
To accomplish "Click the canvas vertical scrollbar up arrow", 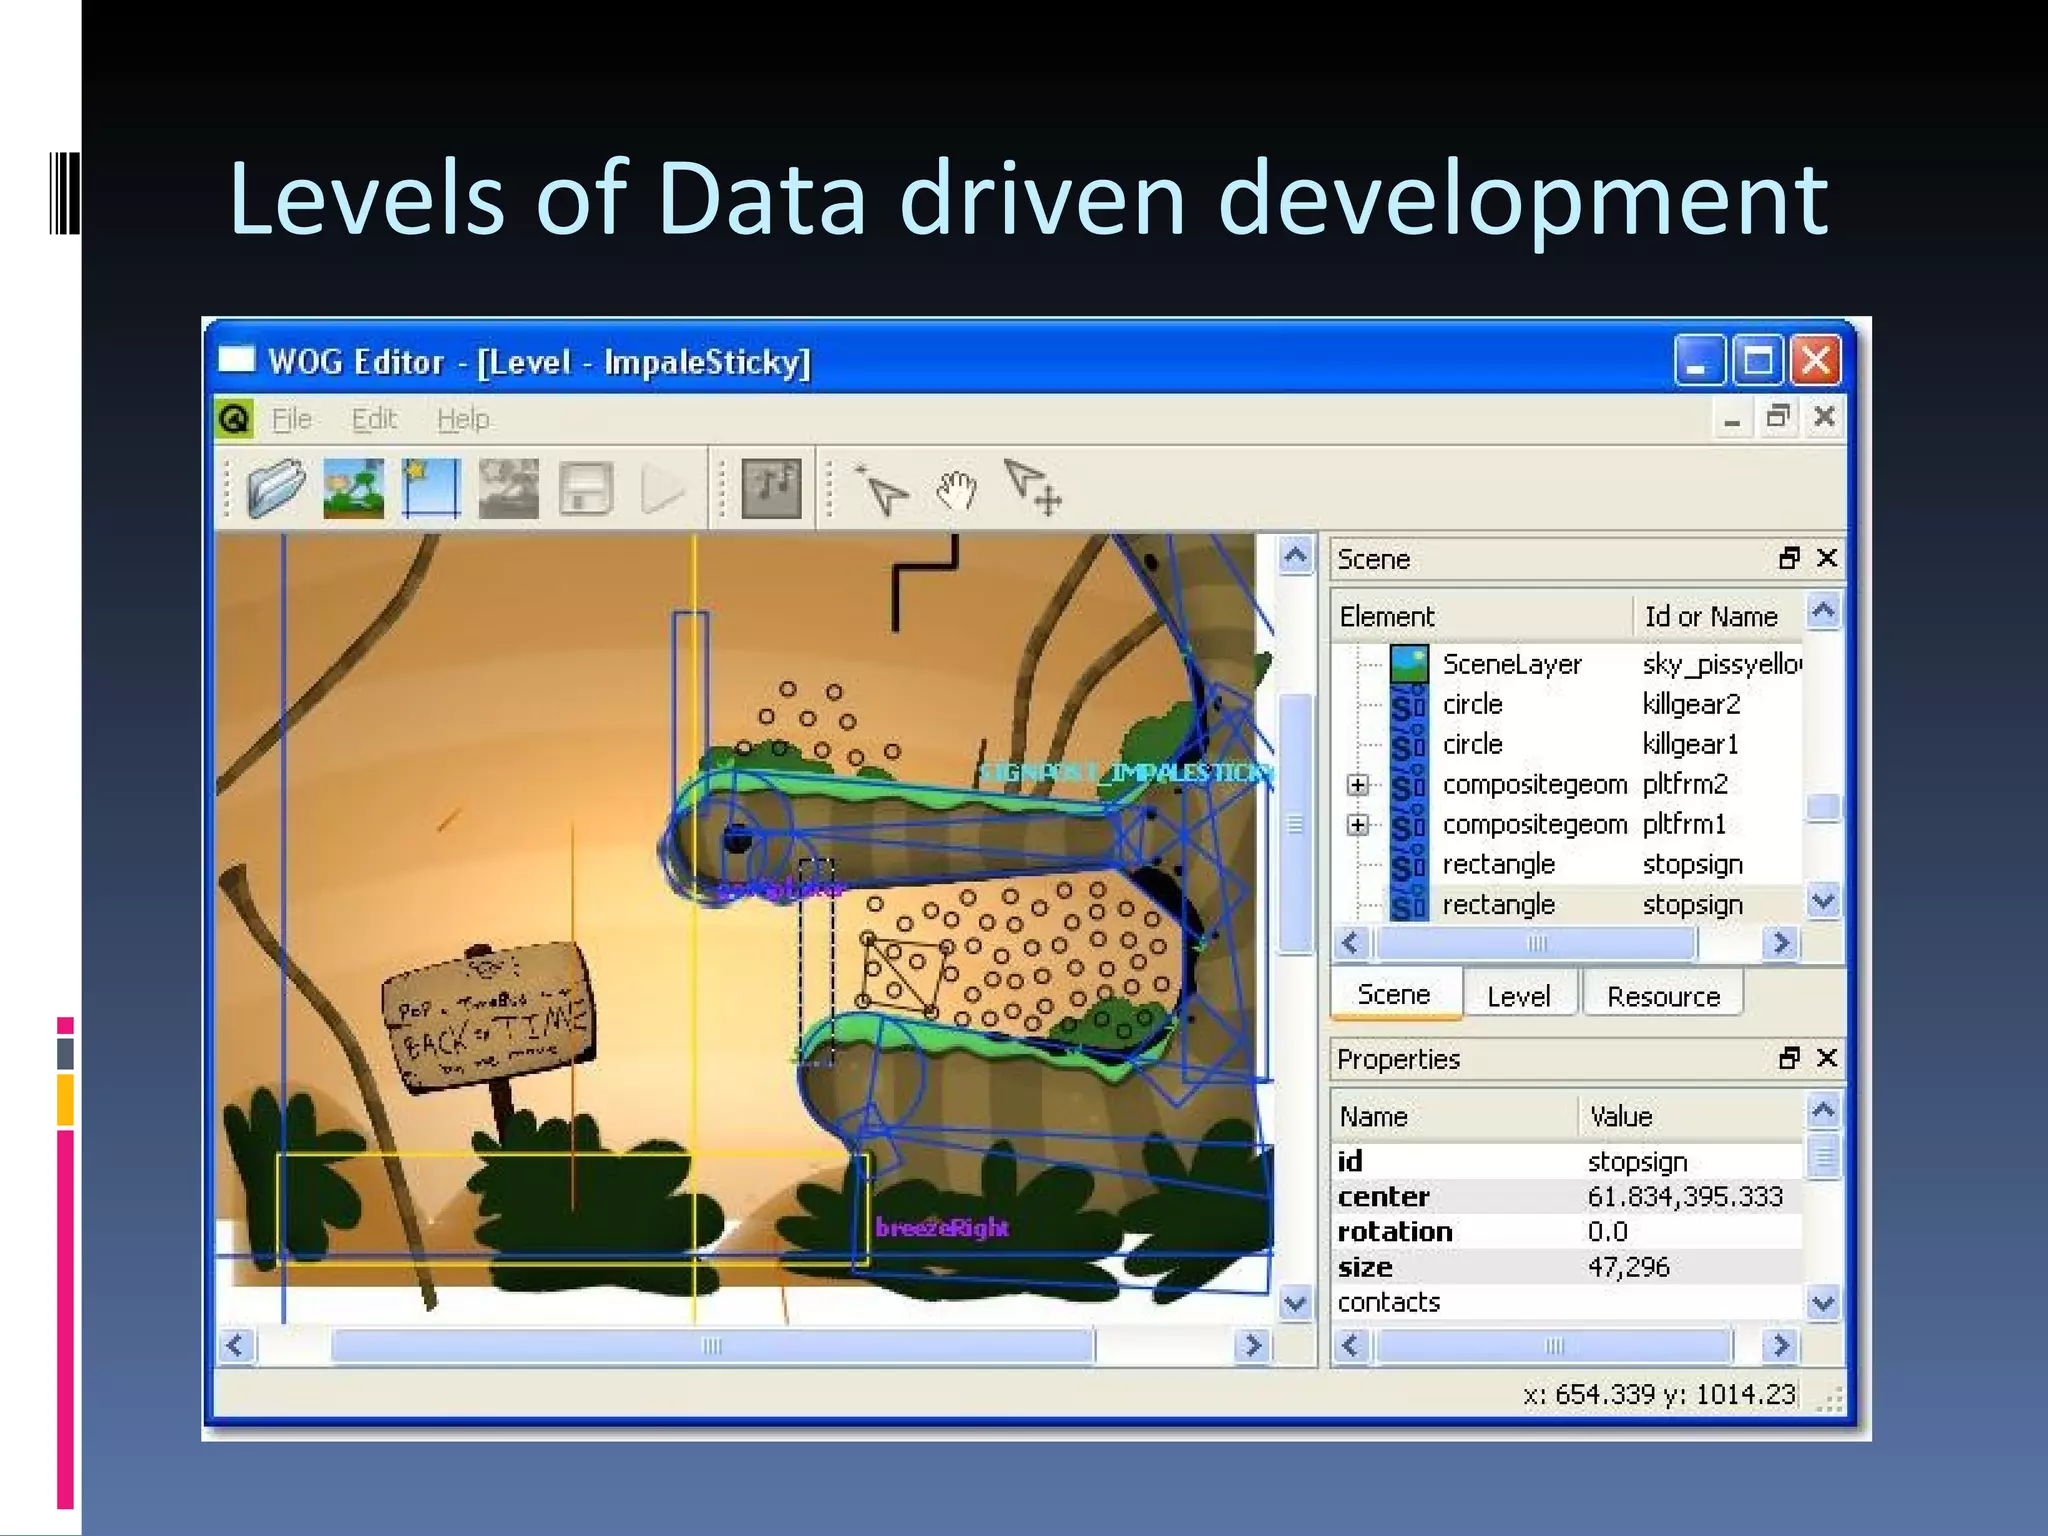I will (1296, 556).
